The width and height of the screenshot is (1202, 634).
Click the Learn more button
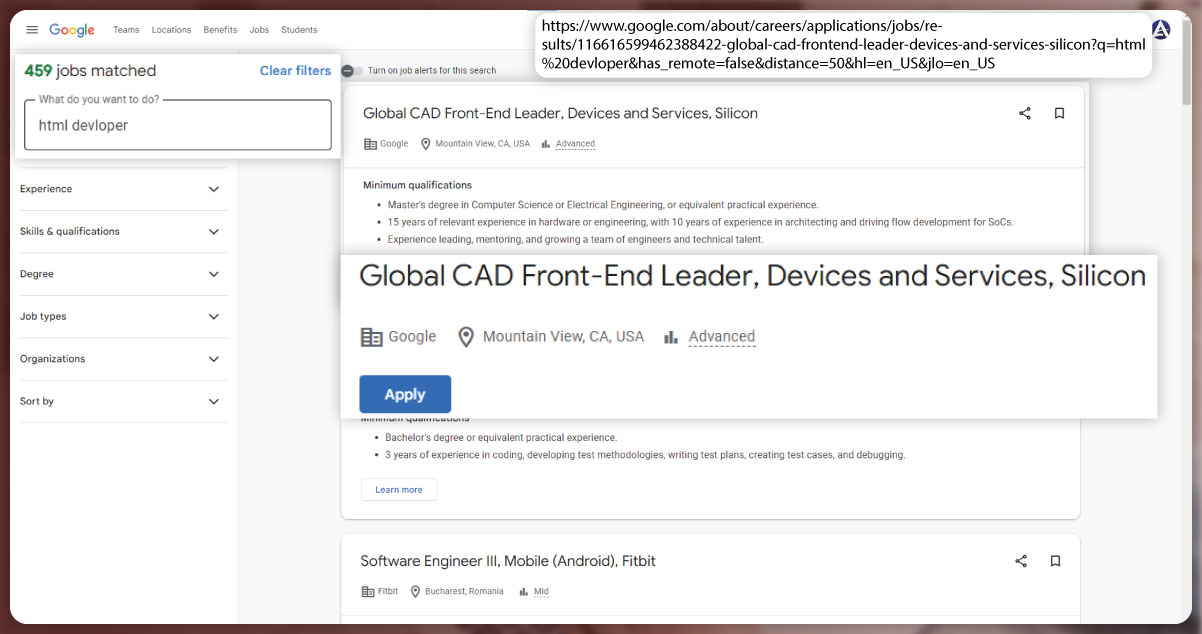coord(399,490)
